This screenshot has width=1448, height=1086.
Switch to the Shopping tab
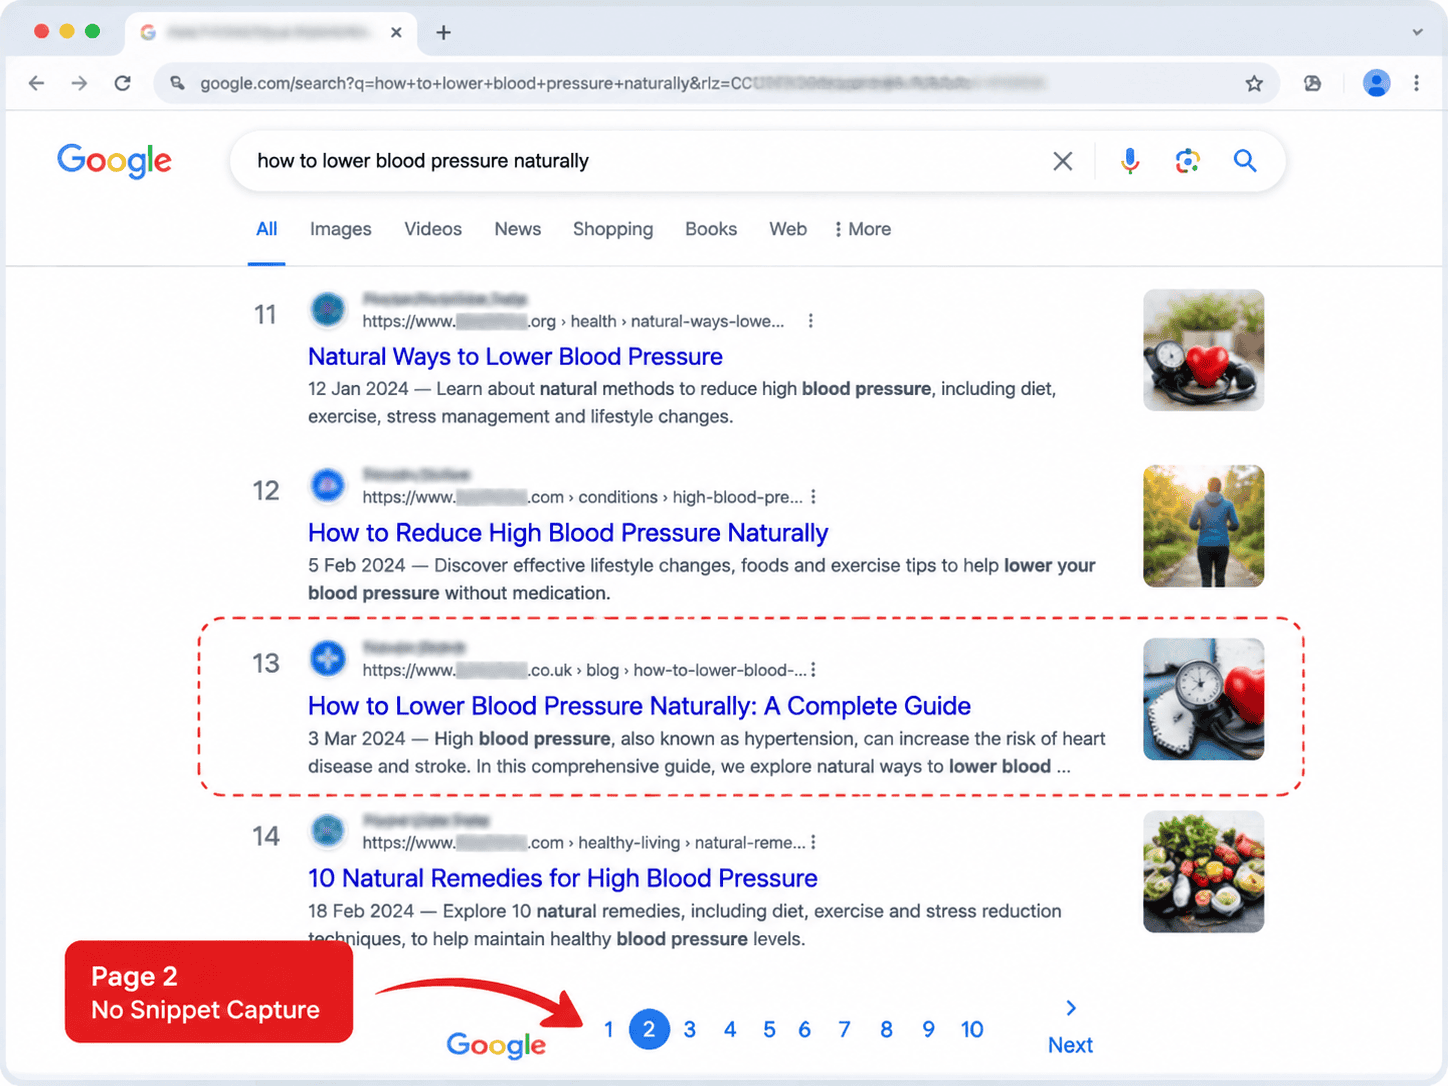pyautogui.click(x=613, y=229)
